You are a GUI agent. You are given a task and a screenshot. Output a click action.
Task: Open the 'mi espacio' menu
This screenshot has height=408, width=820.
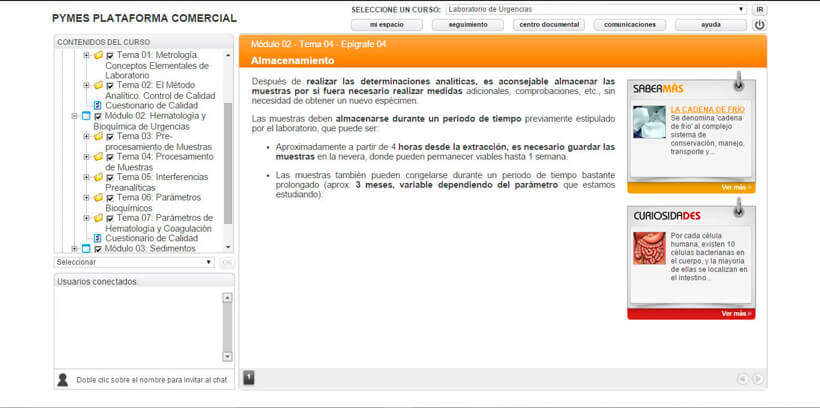pos(387,25)
